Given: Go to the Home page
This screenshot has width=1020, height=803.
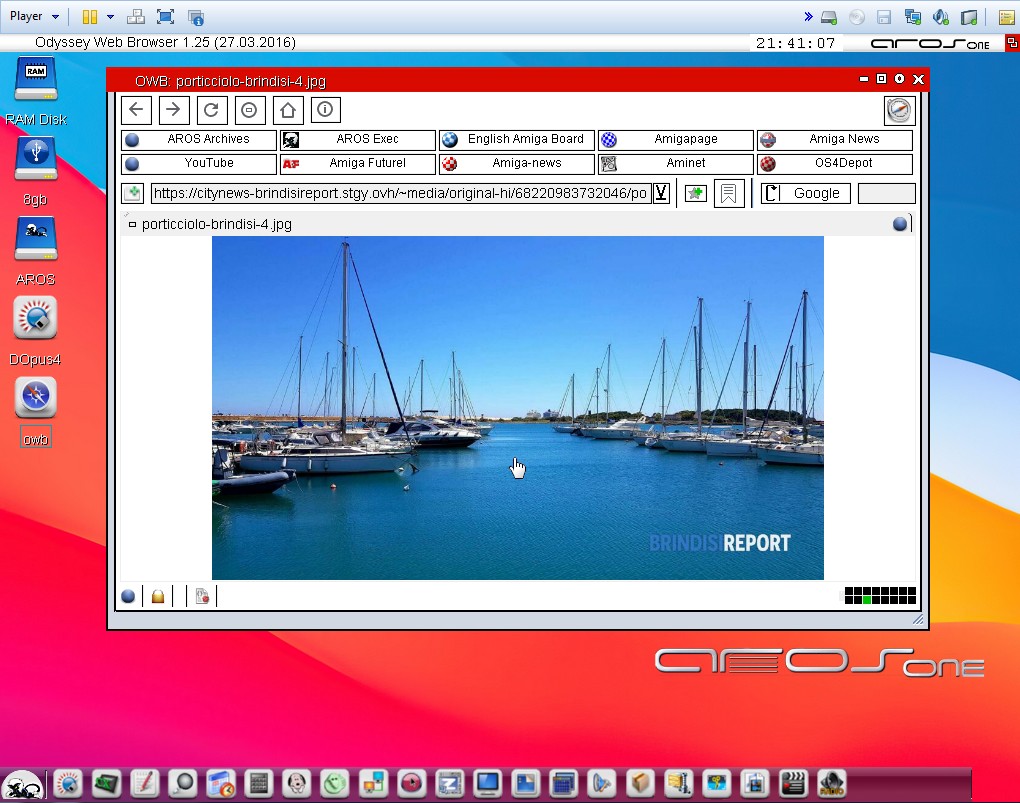Looking at the screenshot, I should click(288, 110).
